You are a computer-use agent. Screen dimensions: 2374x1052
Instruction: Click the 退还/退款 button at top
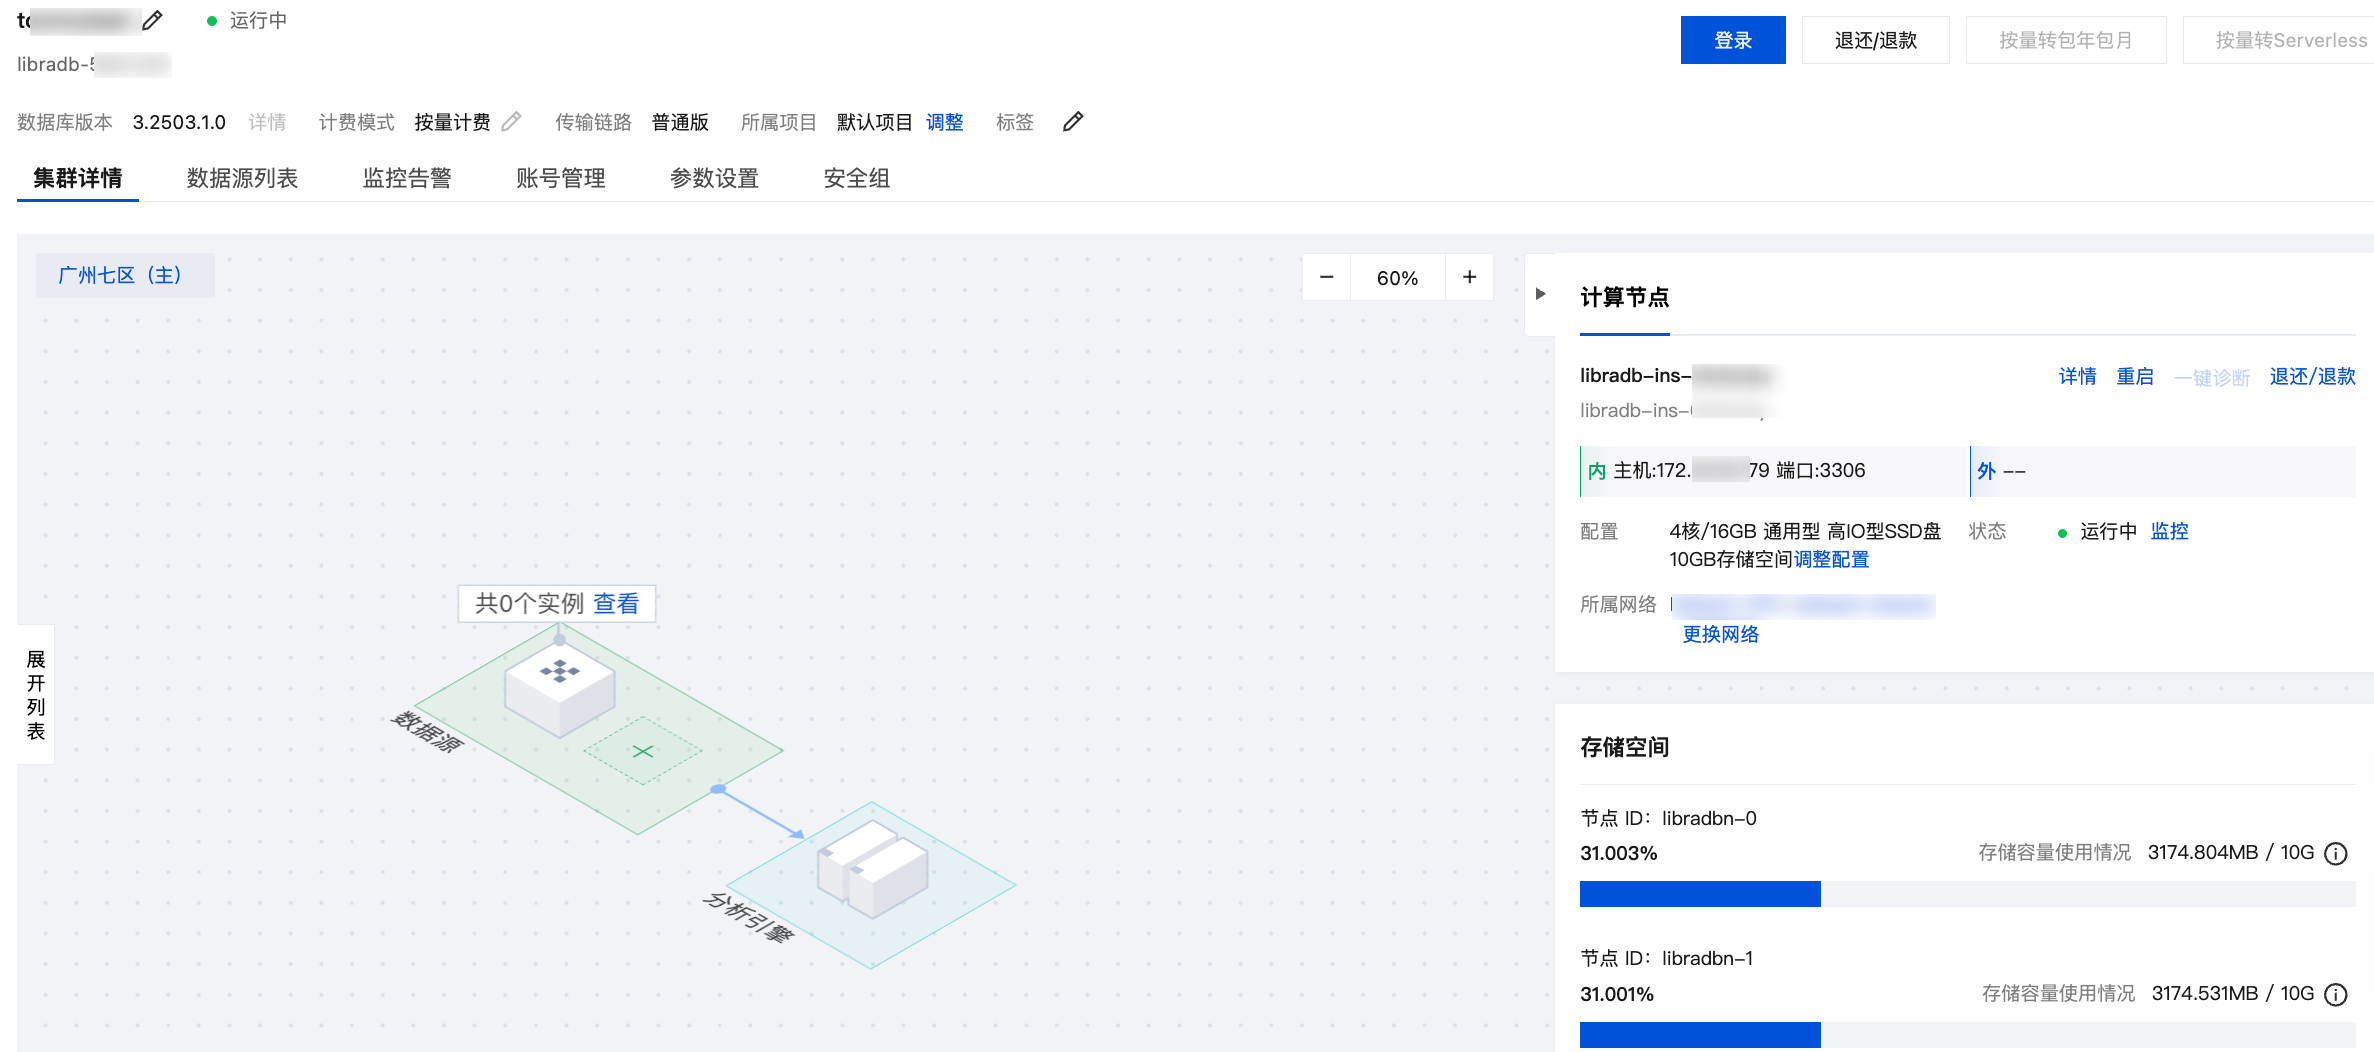click(x=1875, y=40)
